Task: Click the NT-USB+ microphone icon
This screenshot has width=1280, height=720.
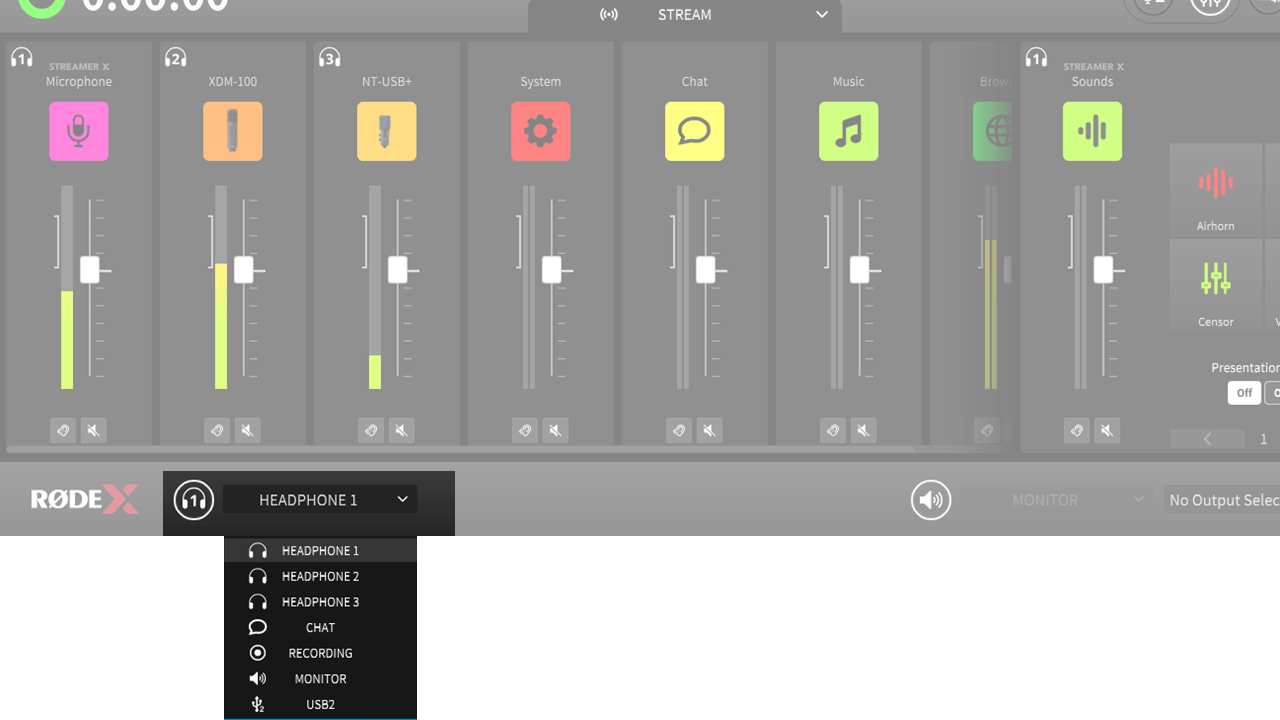Action: pos(386,131)
